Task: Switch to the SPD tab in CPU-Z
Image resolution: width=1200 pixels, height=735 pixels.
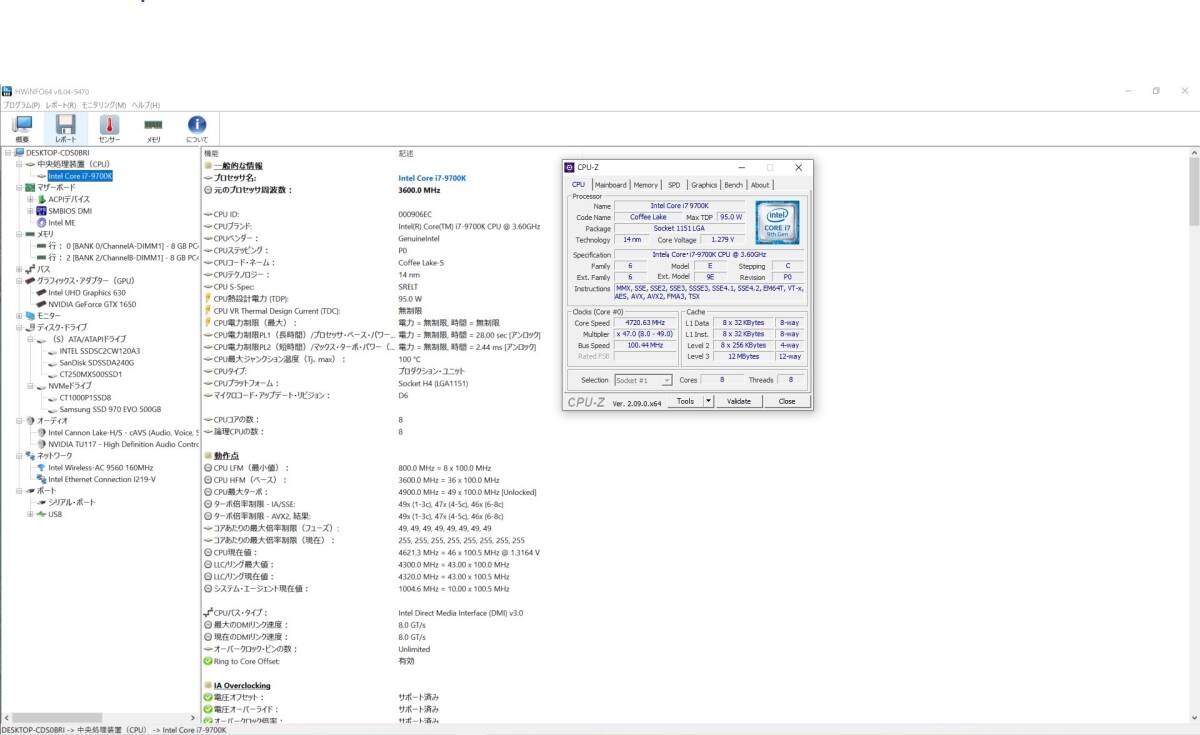Action: [674, 185]
